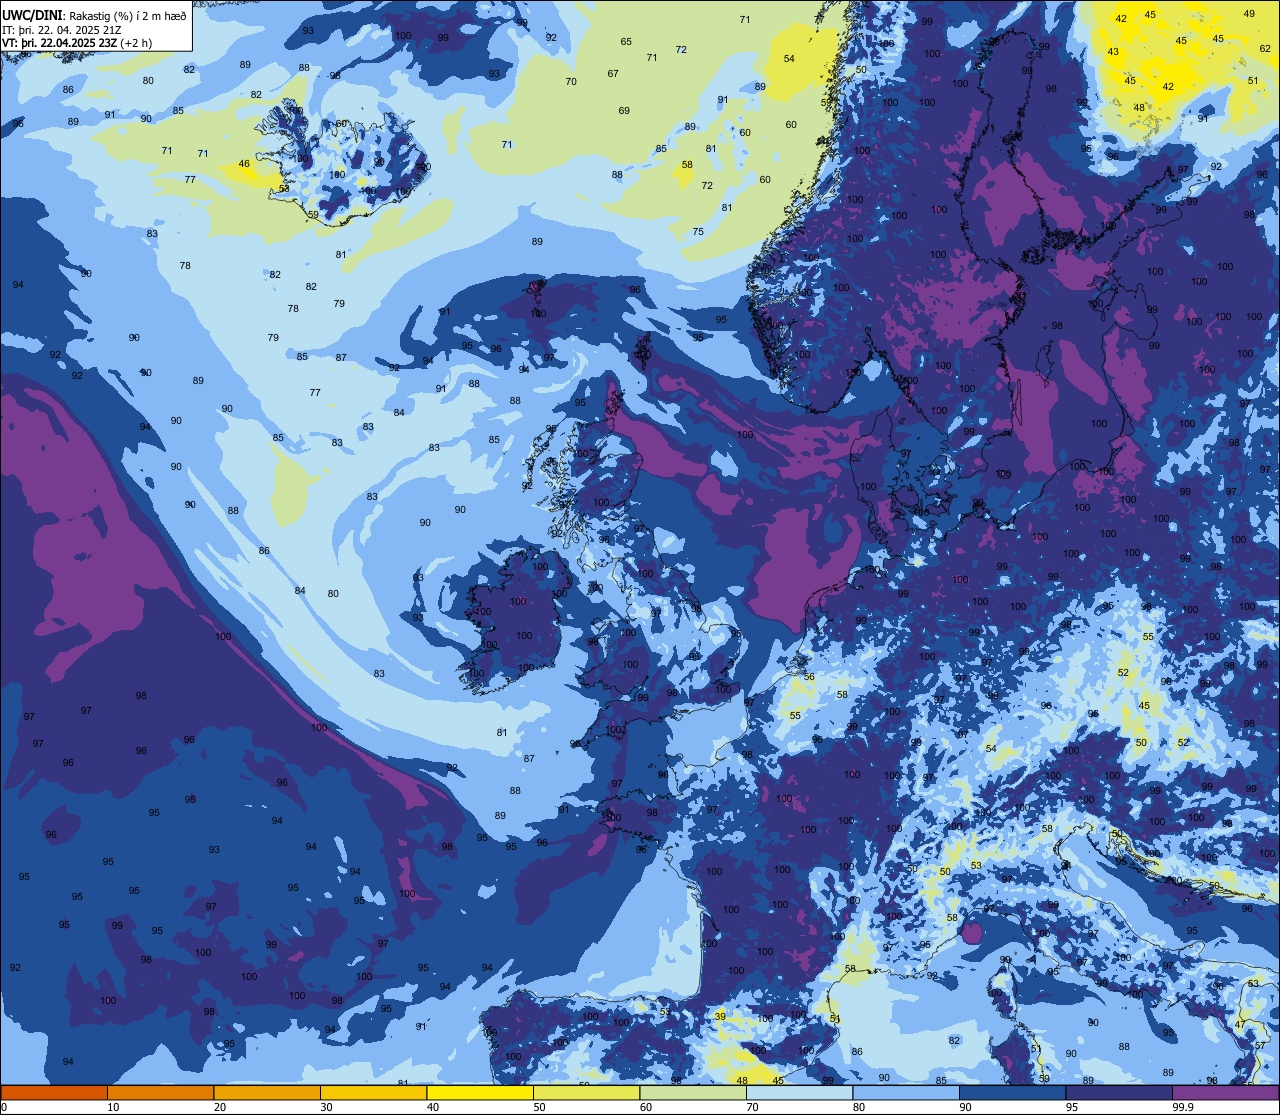Click the humidity value '75' near Norway's coast
Screen dimensions: 1280x1115
698,232
